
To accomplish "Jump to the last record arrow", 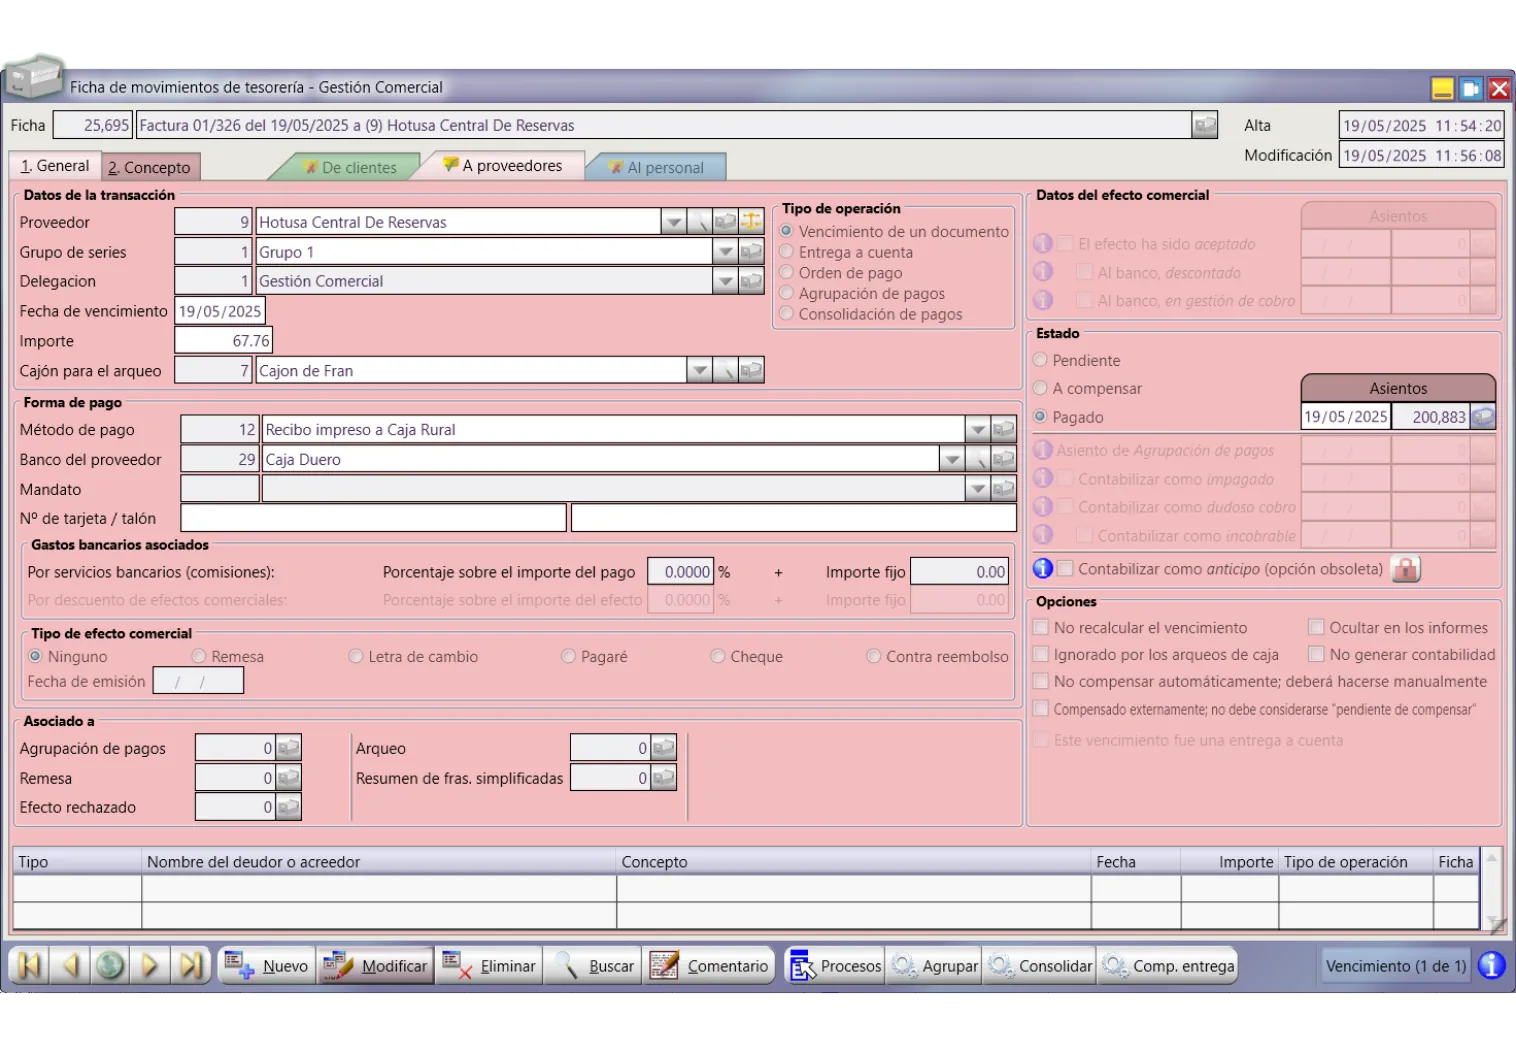I will coord(190,966).
